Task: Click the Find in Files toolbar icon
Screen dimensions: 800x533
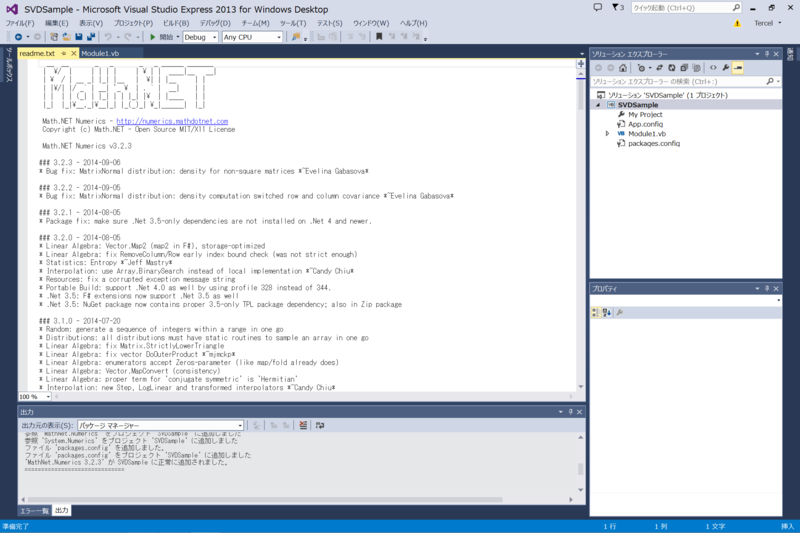Action: coord(295,37)
